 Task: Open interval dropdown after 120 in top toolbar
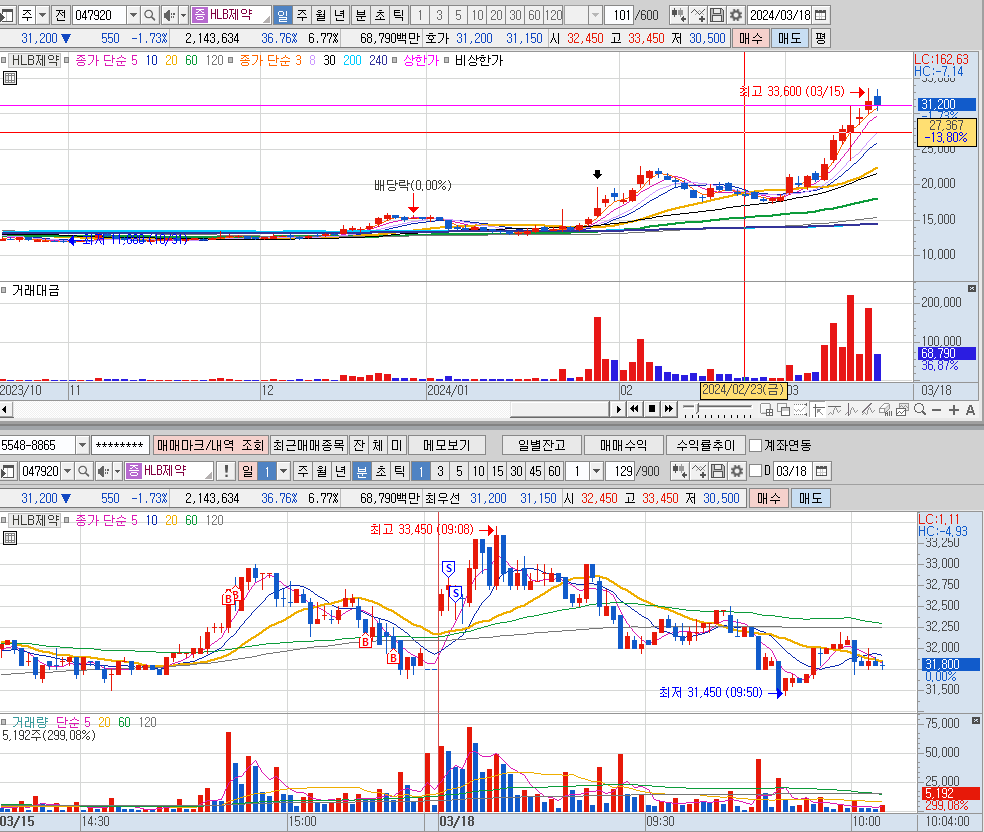coord(596,15)
